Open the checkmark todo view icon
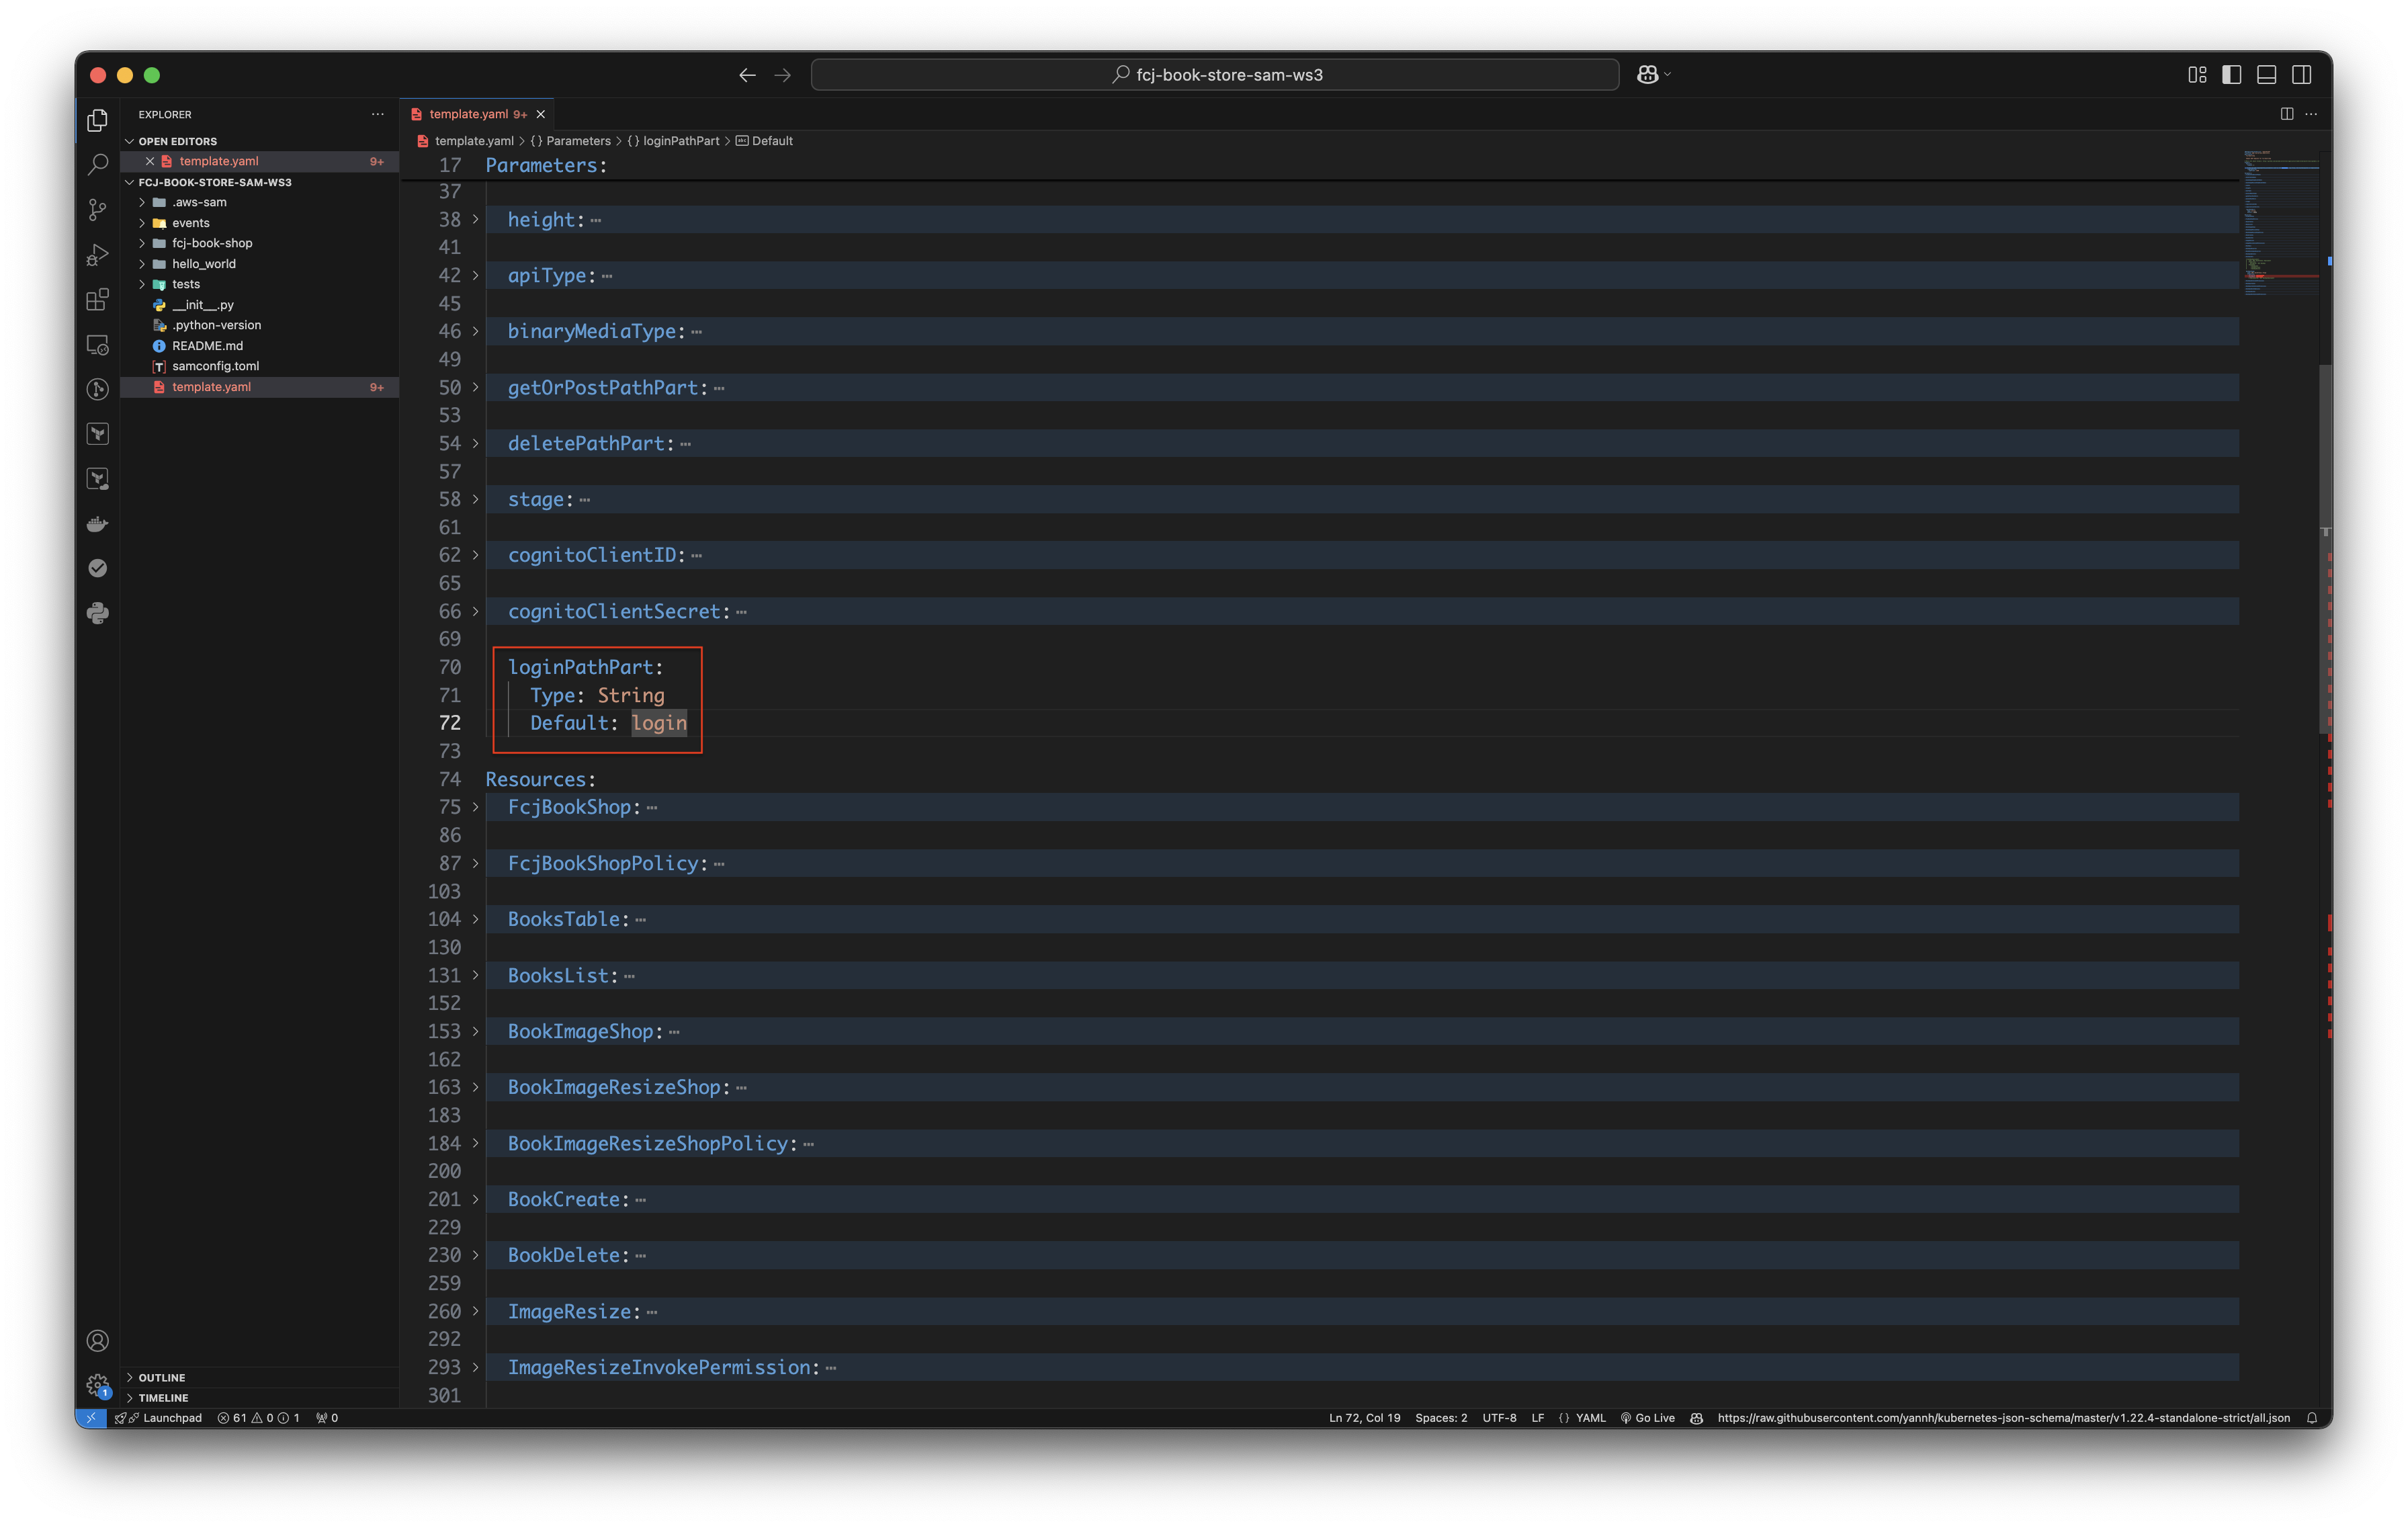2408x1528 pixels. coord(97,568)
